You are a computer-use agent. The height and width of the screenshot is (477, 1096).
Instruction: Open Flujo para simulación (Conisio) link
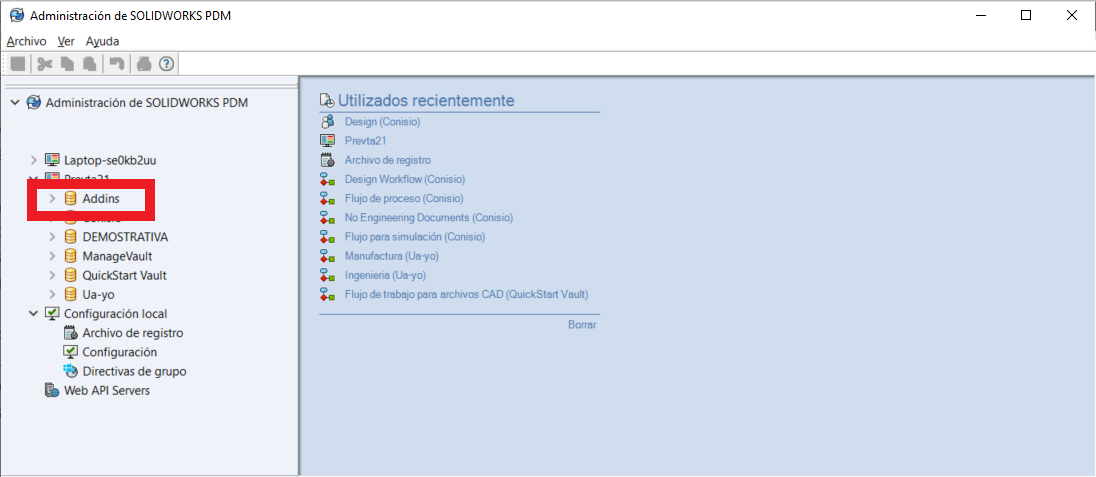point(414,237)
